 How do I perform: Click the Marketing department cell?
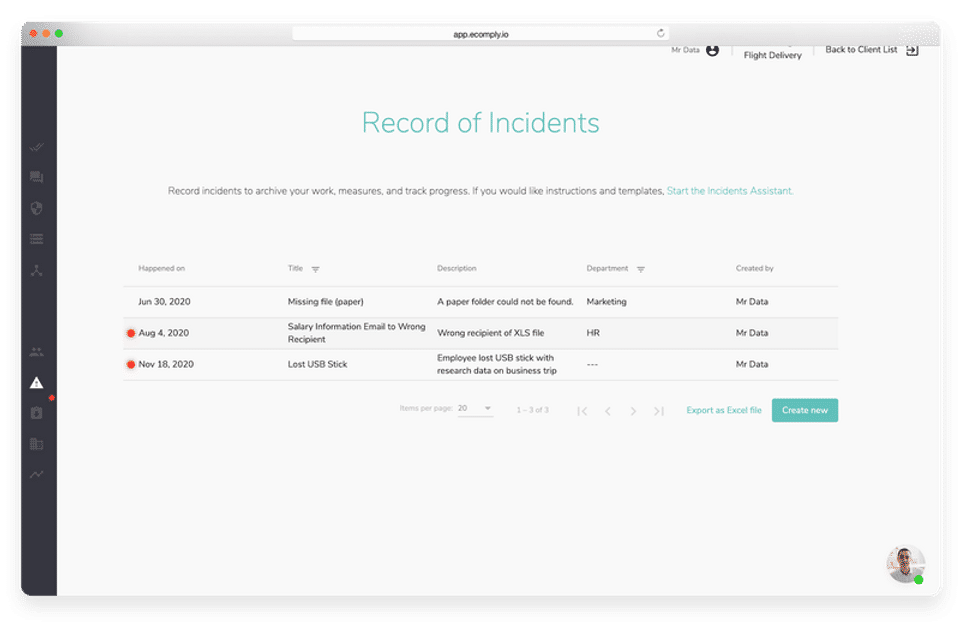[x=606, y=302]
